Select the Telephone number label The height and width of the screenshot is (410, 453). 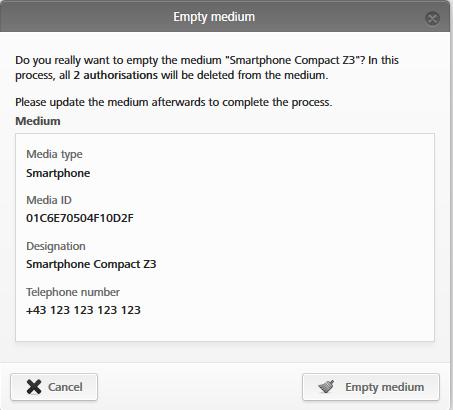coord(73,292)
